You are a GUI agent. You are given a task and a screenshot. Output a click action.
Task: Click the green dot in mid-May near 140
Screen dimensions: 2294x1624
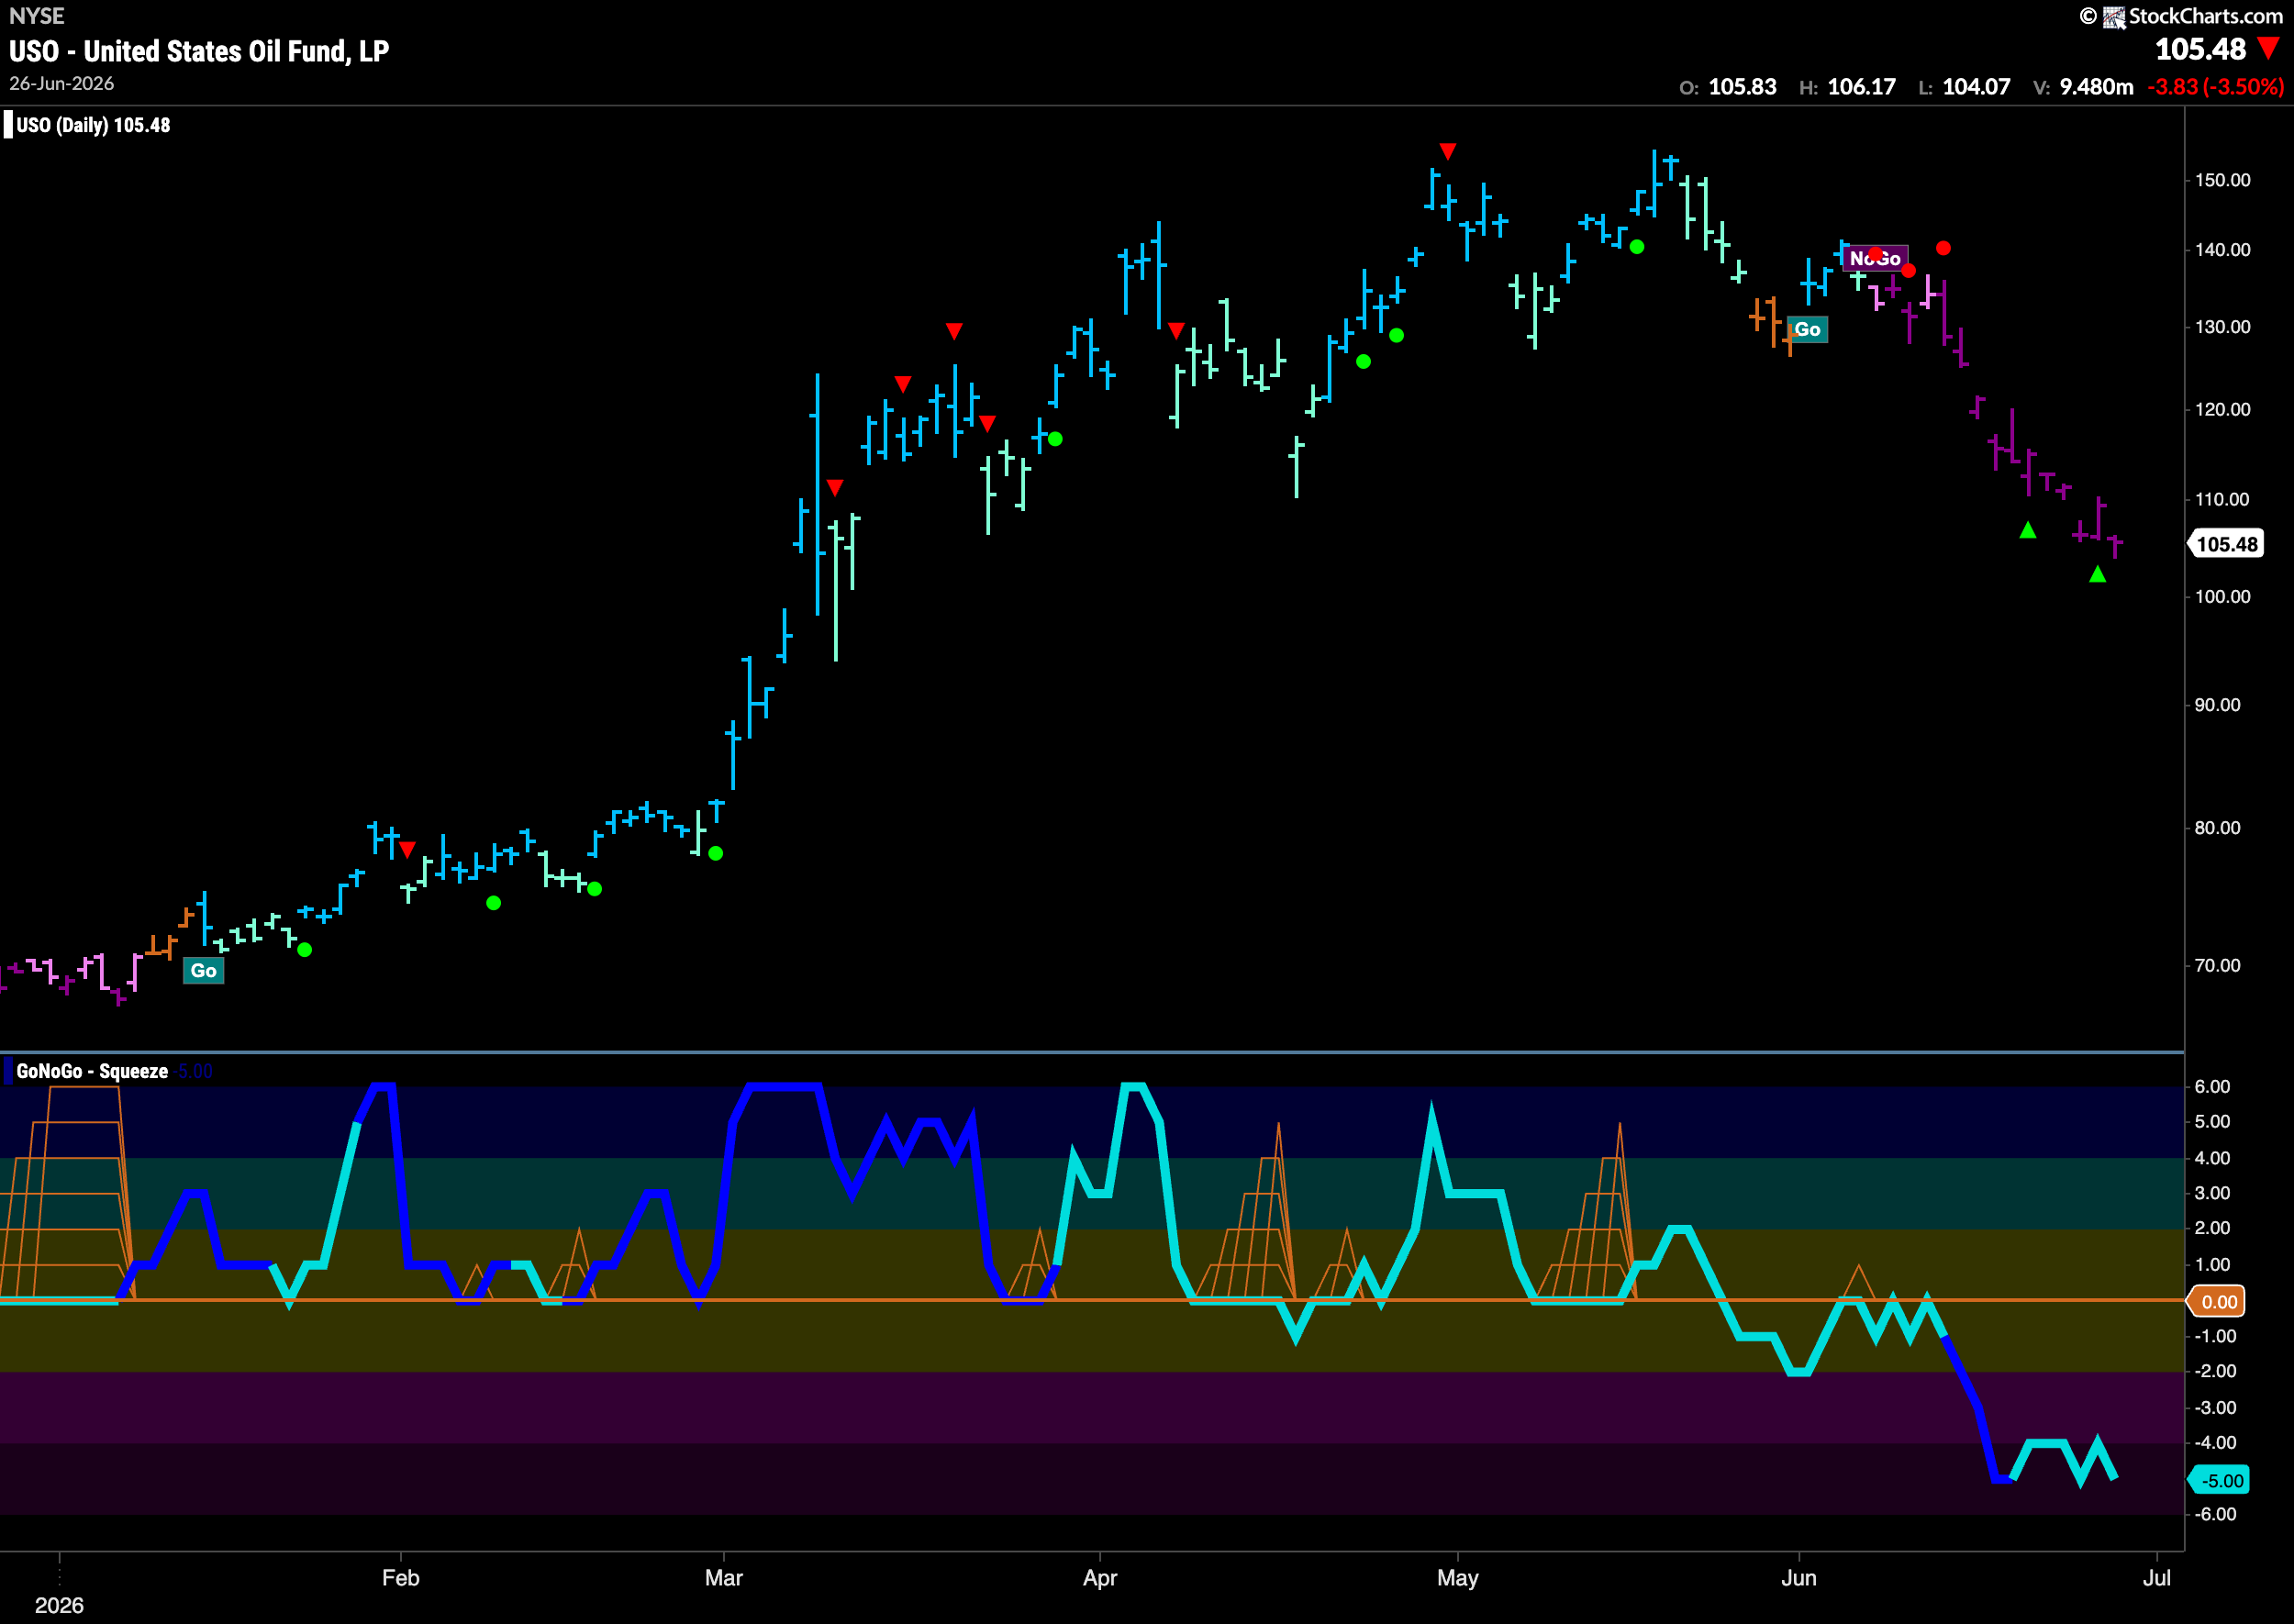point(1637,246)
